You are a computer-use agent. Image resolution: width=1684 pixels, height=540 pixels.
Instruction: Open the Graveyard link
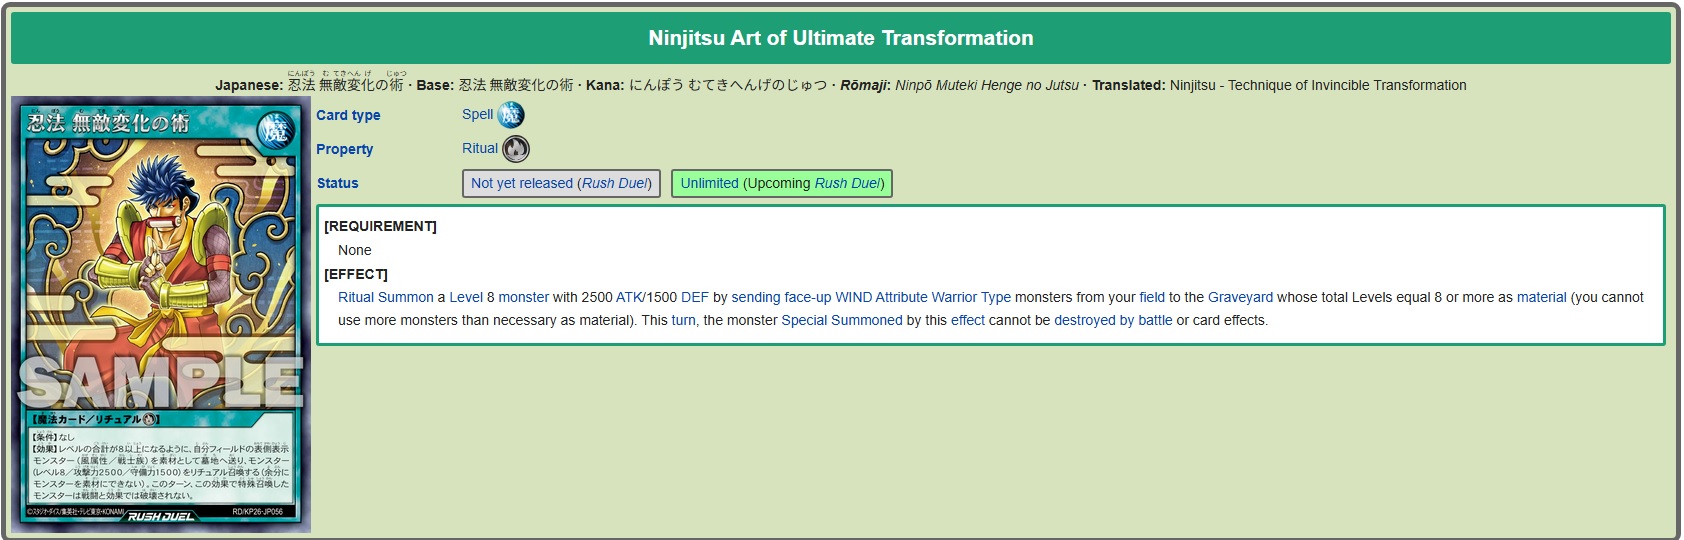[x=1240, y=297]
